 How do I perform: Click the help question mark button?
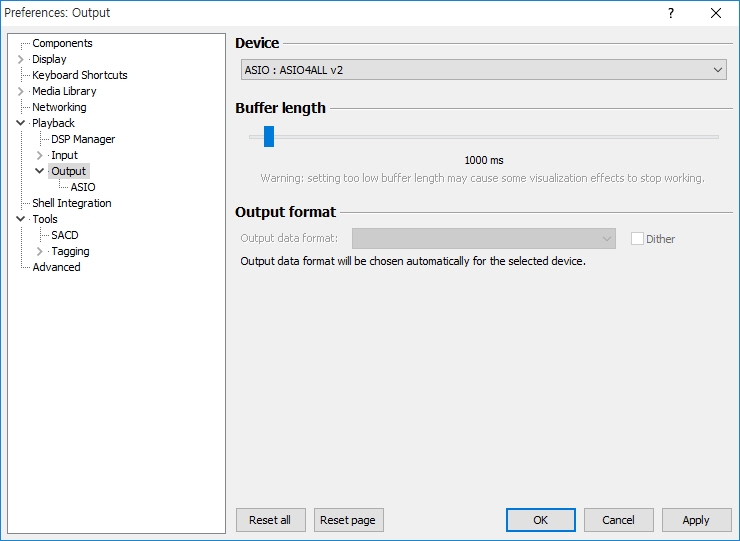pos(671,13)
